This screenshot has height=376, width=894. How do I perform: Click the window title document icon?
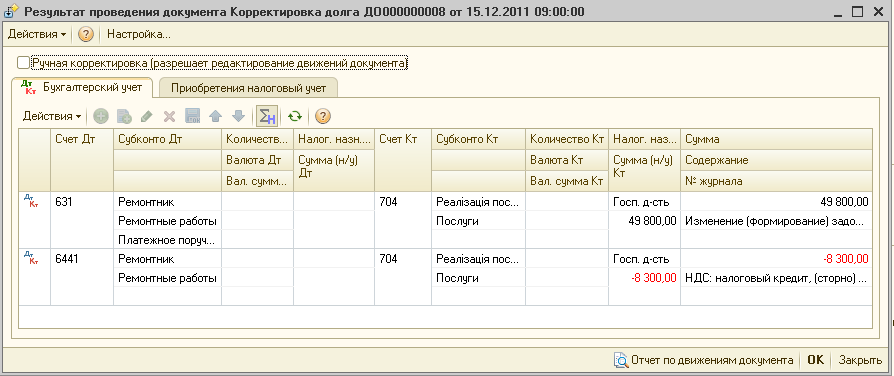10,11
